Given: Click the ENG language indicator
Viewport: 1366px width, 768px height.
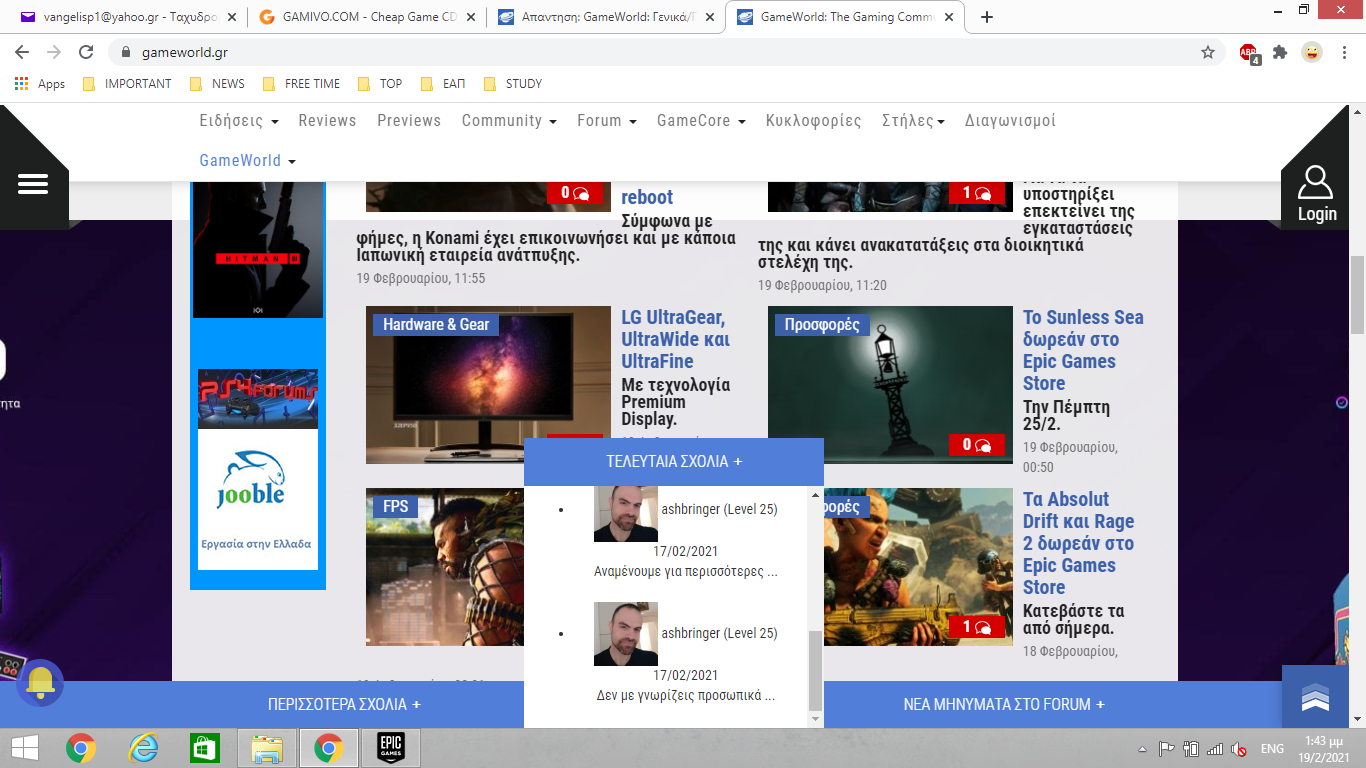Looking at the screenshot, I should point(1272,749).
